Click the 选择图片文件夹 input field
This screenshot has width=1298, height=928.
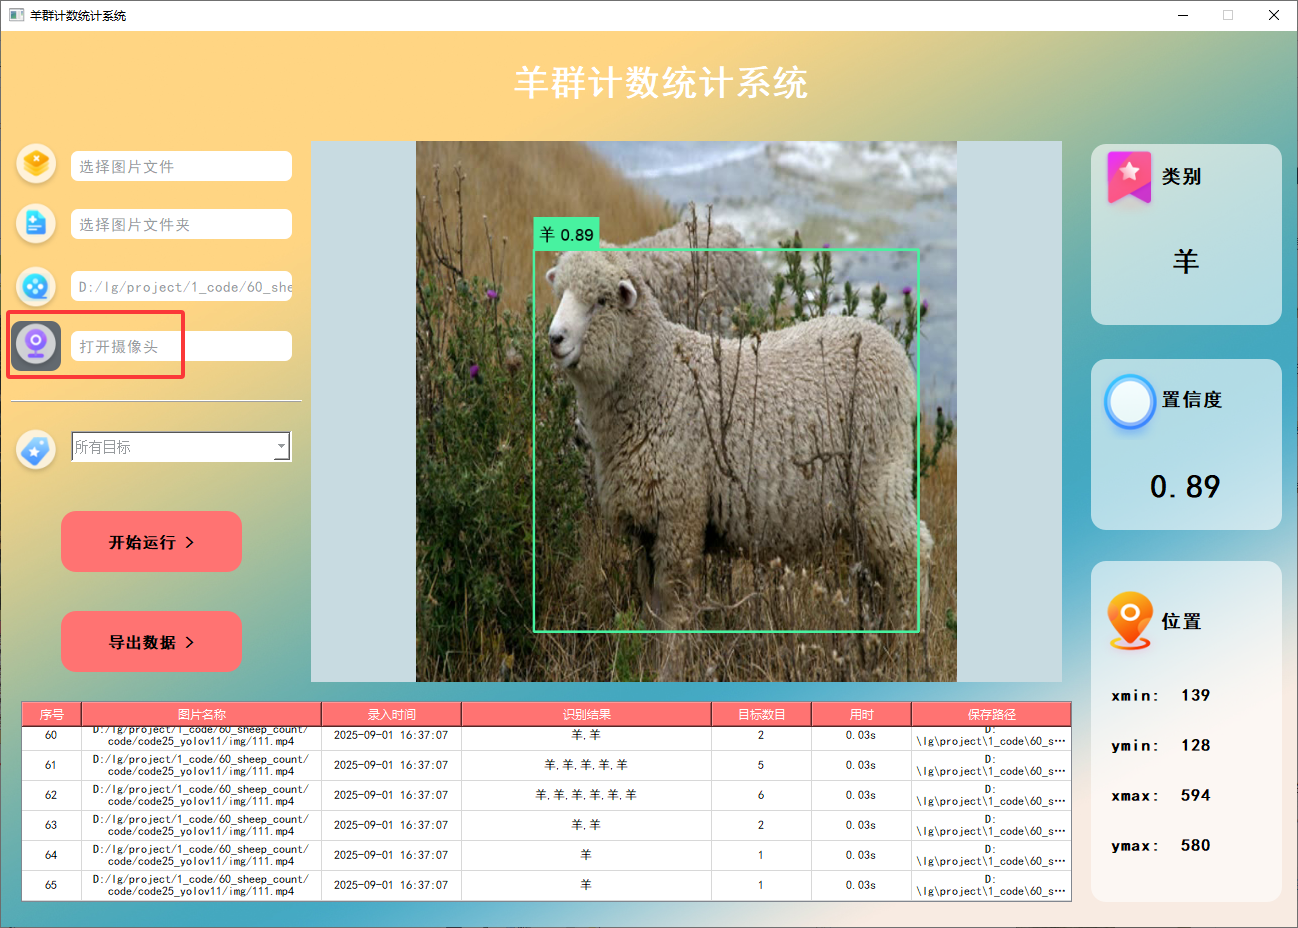[181, 224]
